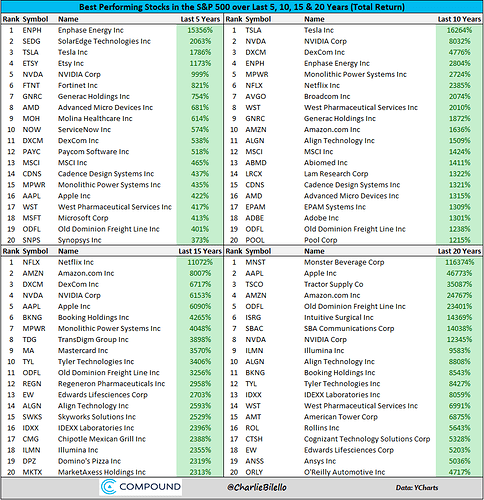Click the SolarEdge Technologies Inc name
This screenshot has height=500, width=484.
coord(104,41)
